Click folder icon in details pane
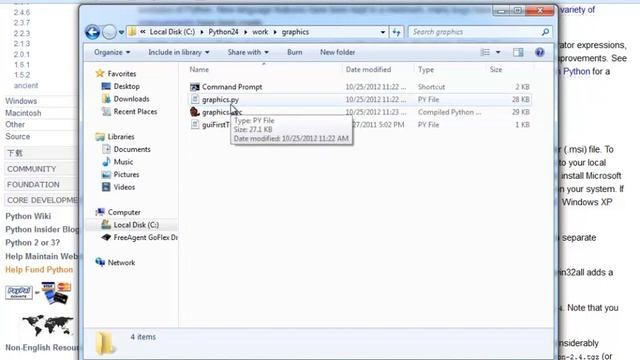 click(105, 343)
